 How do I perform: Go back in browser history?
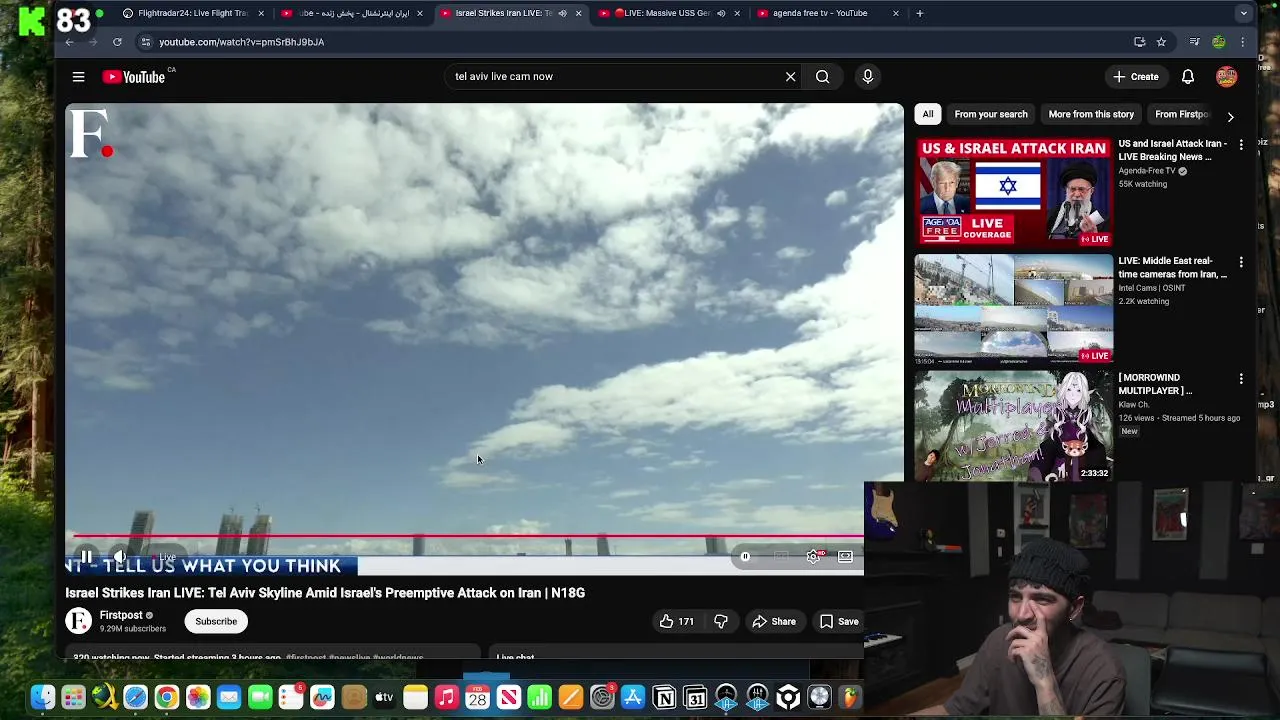click(x=69, y=42)
